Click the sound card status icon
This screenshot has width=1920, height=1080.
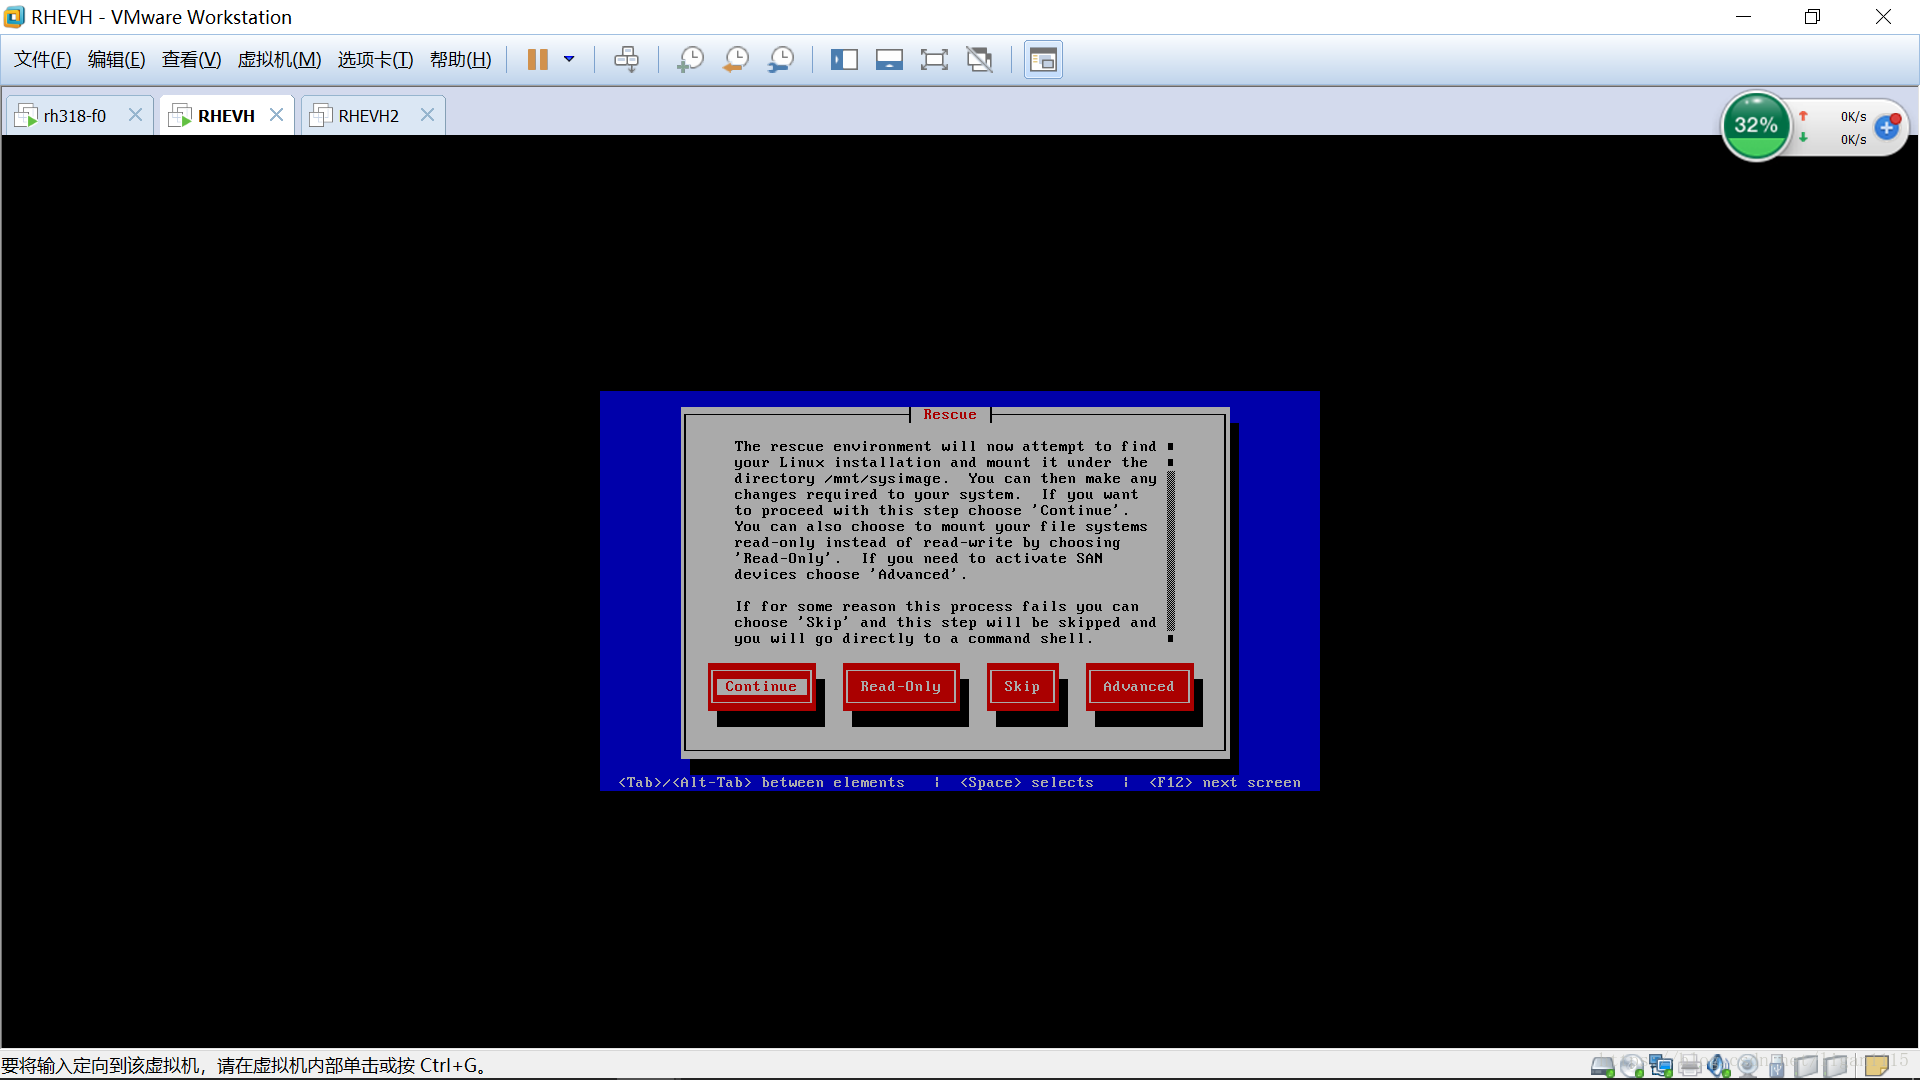[x=1719, y=1066]
